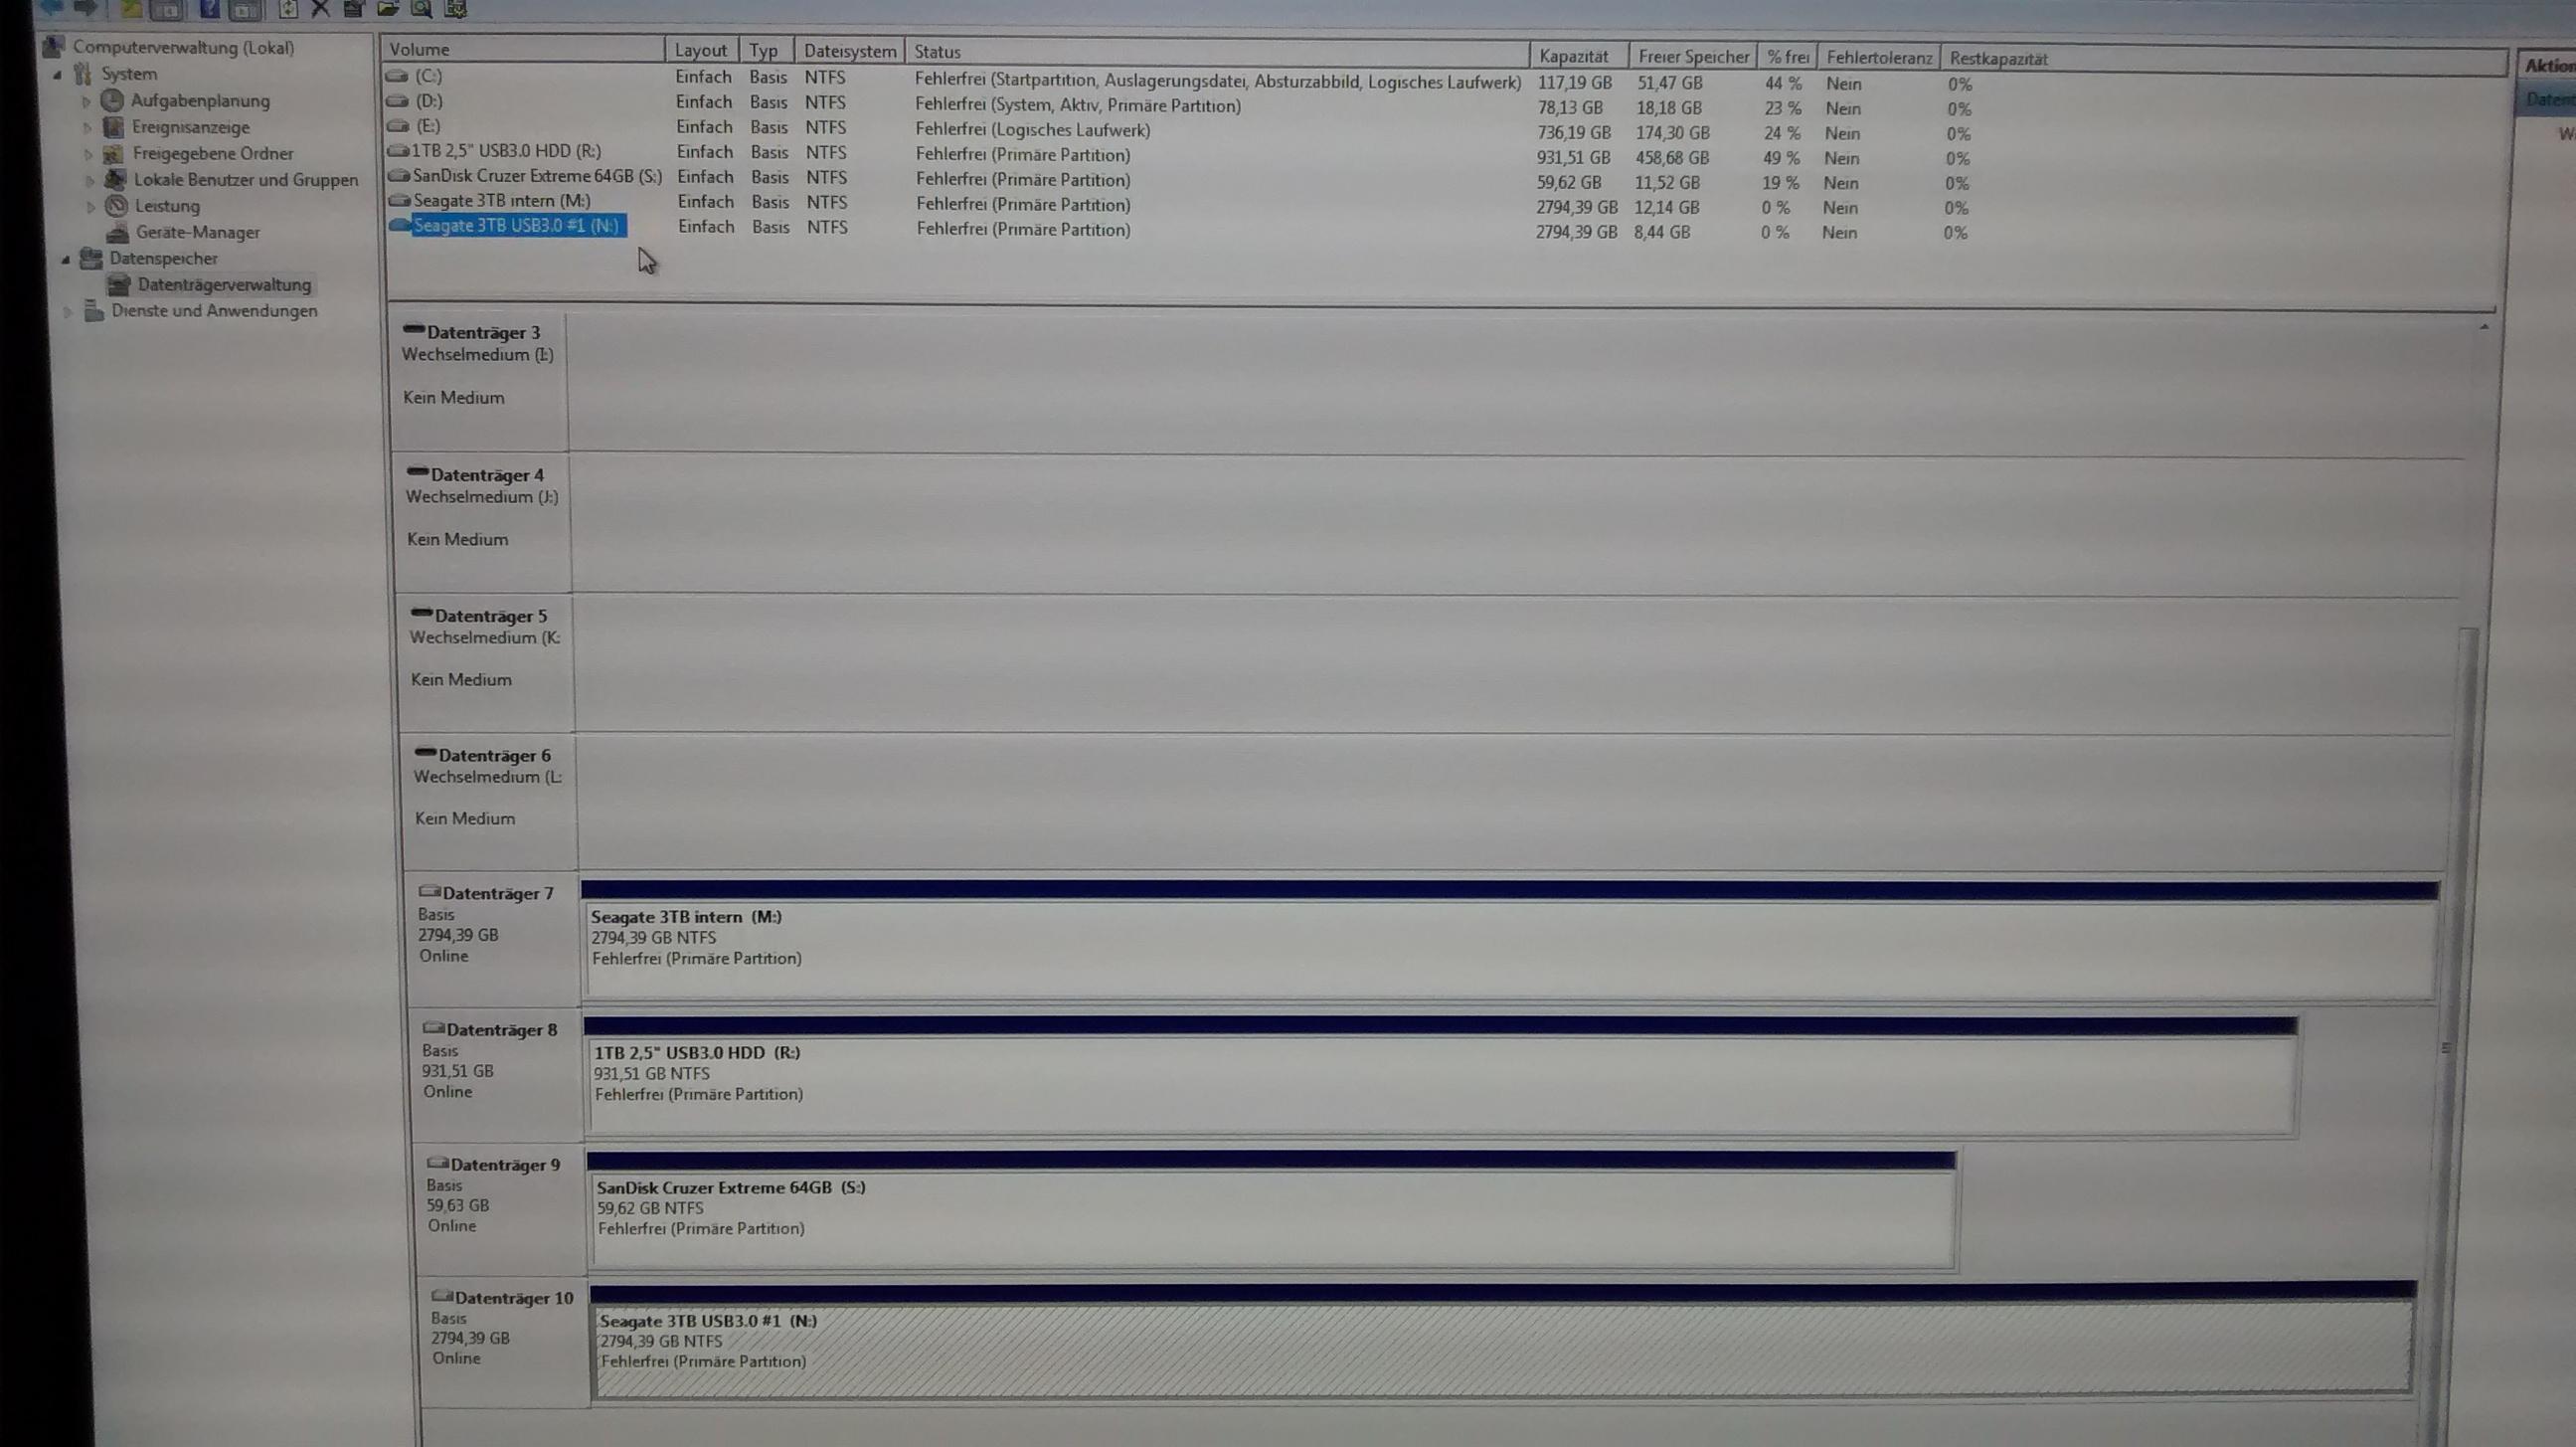2576x1447 pixels.
Task: Click the magnifier search toolbar icon
Action: [x=421, y=9]
